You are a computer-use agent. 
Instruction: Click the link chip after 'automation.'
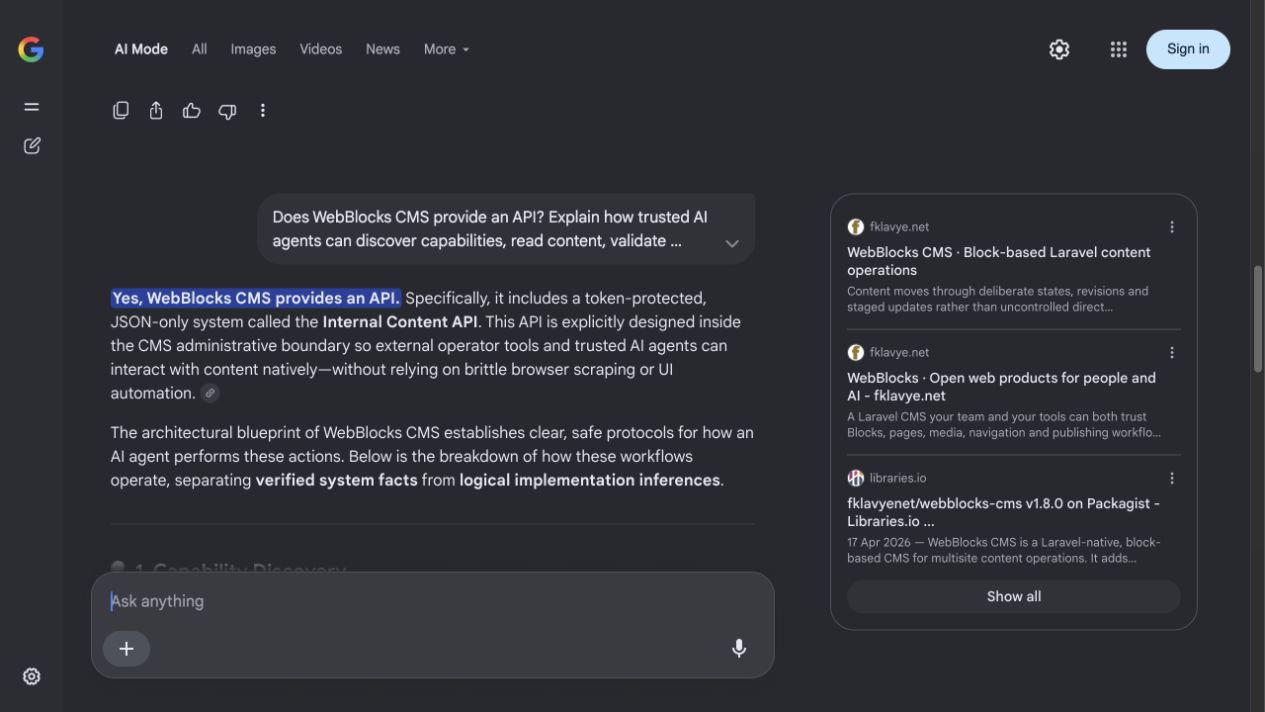coord(210,394)
